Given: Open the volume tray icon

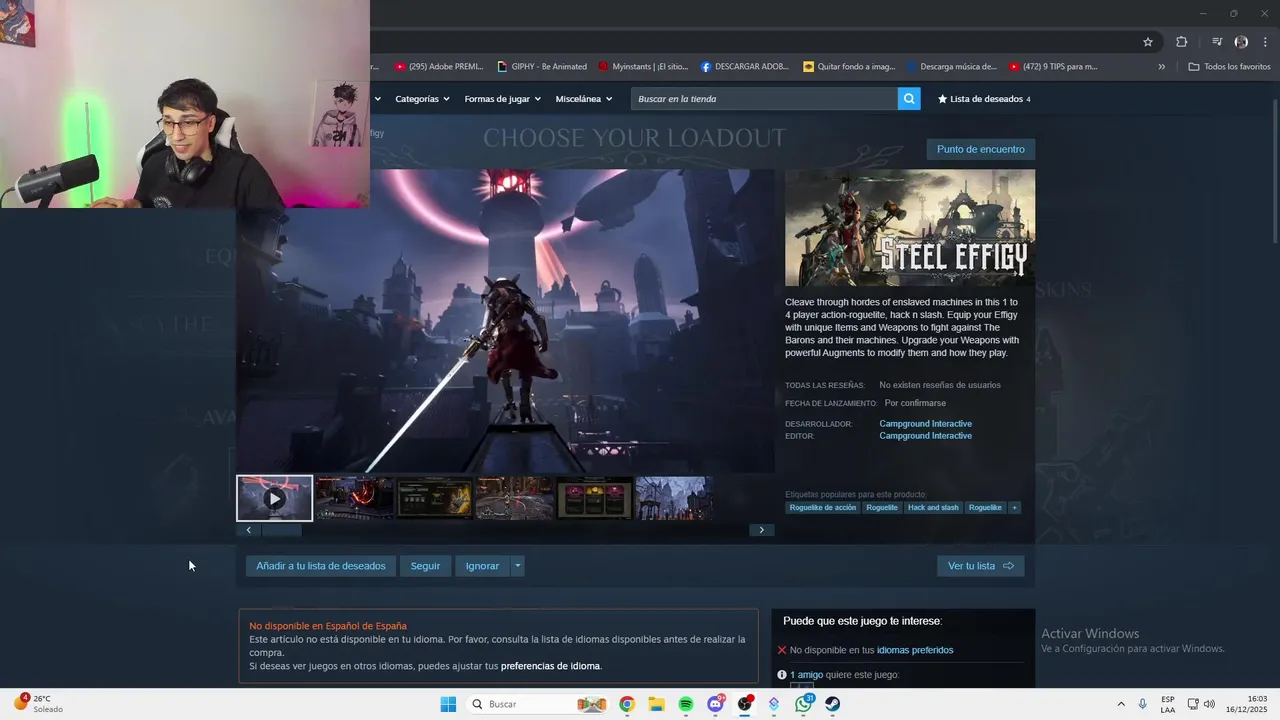Looking at the screenshot, I should click(x=1209, y=704).
